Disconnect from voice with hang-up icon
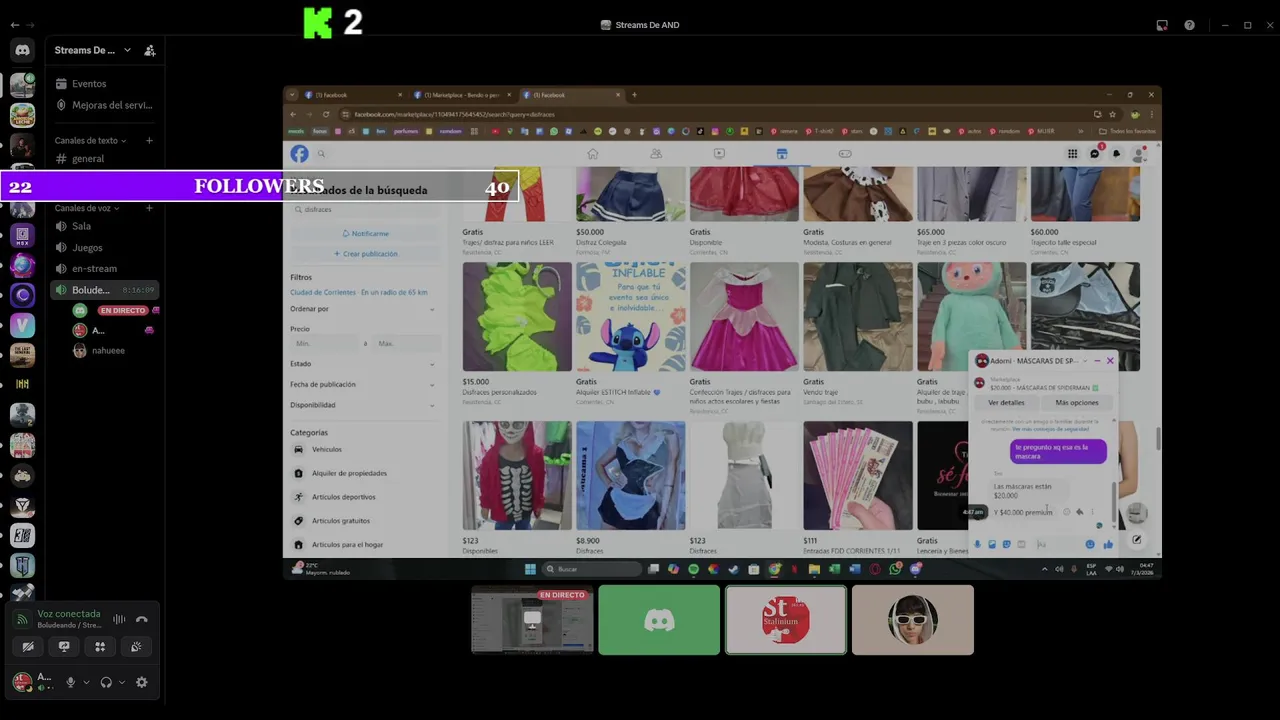The width and height of the screenshot is (1280, 720). [141, 620]
